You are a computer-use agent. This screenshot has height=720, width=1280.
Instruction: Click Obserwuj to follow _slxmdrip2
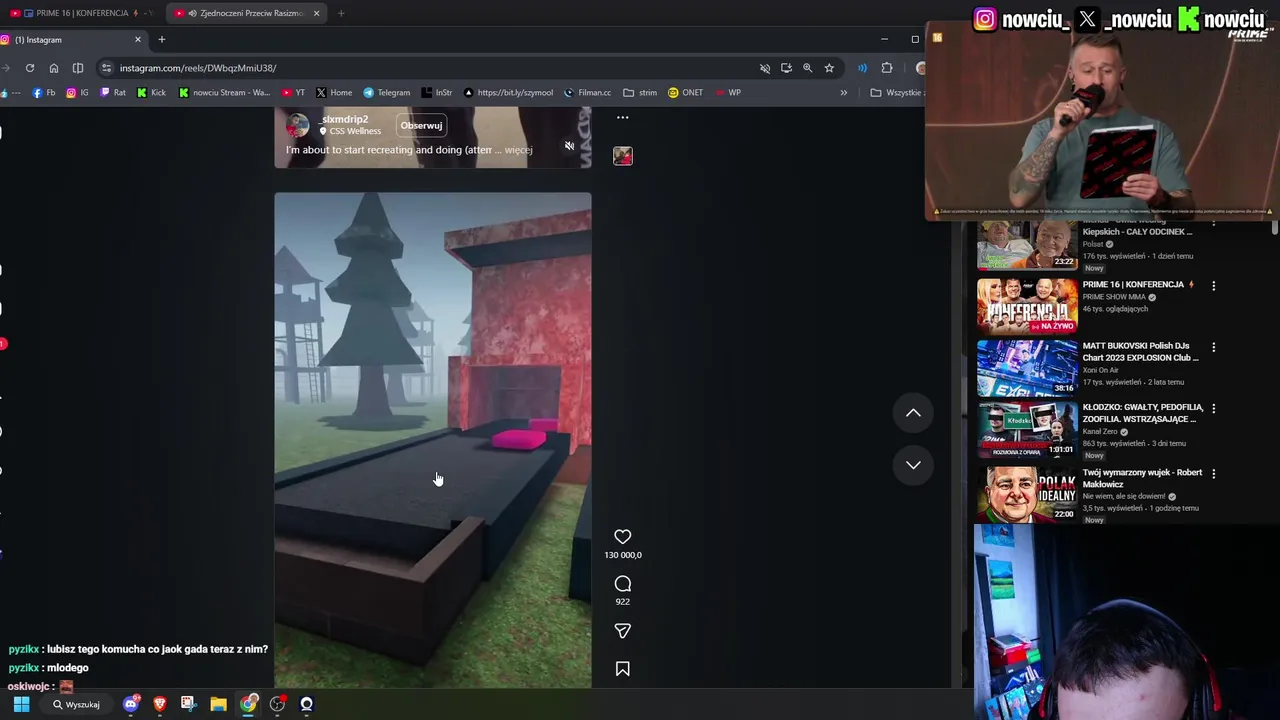click(421, 126)
